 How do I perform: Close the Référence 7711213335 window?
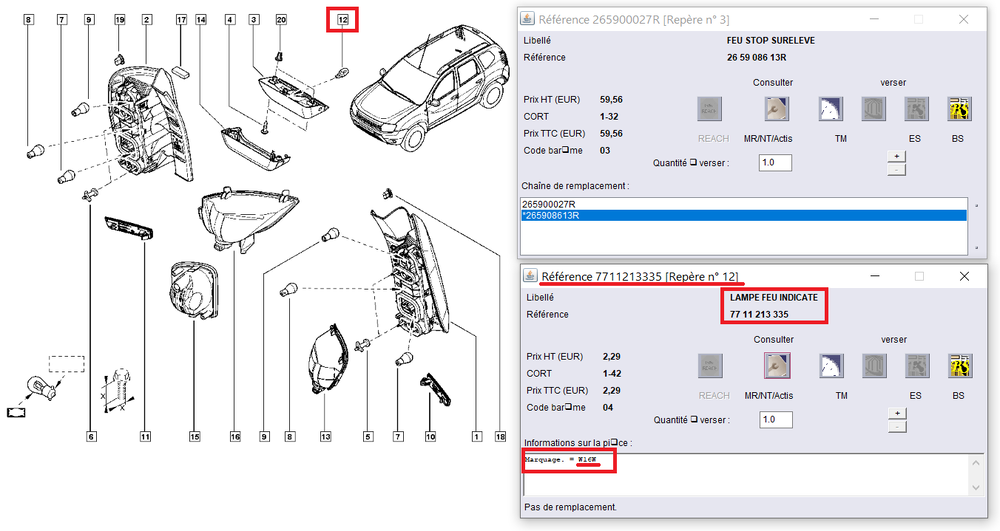[964, 276]
